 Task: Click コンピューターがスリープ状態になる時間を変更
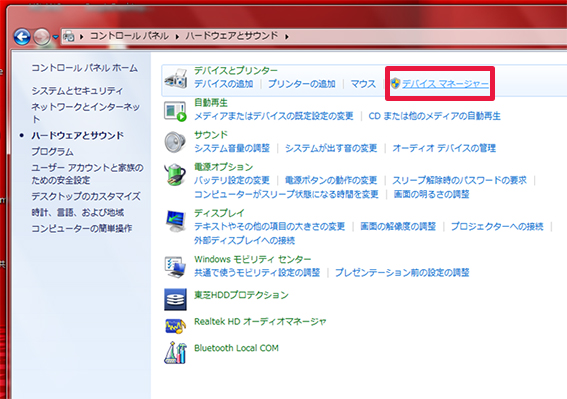pos(286,194)
